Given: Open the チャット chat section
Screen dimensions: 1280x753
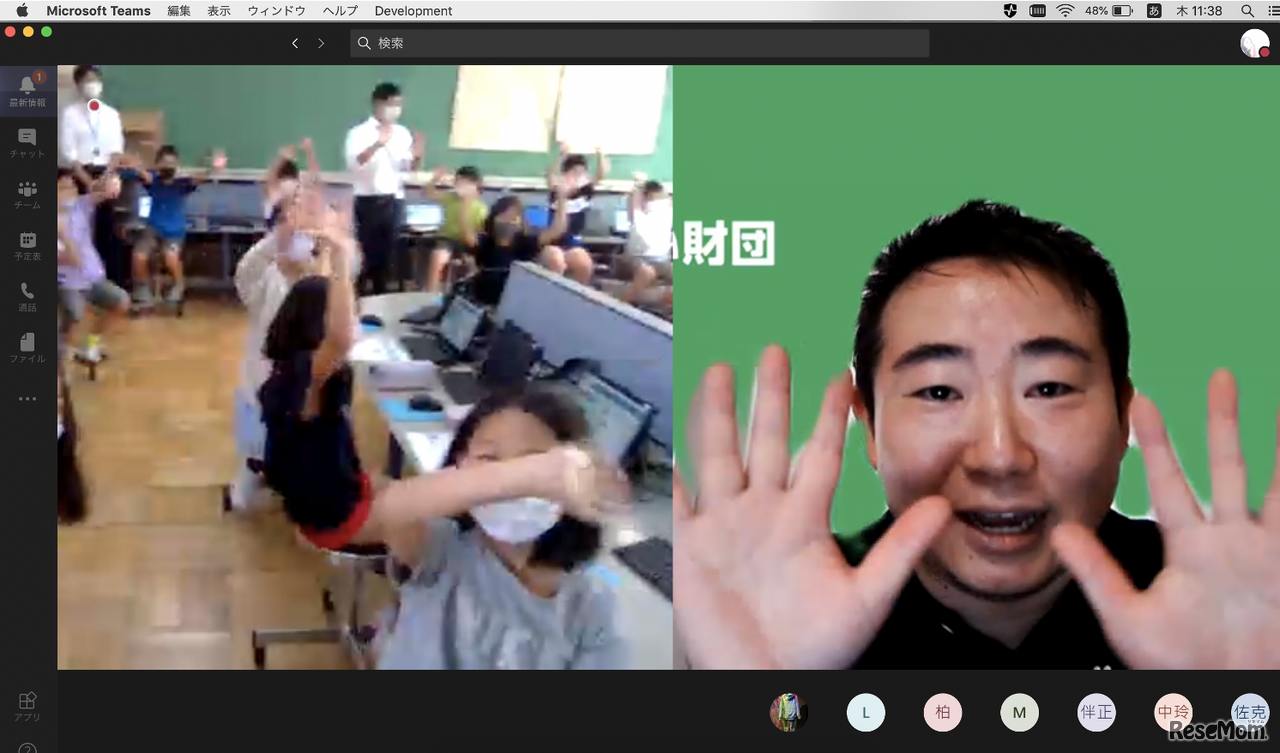Looking at the screenshot, I should [27, 143].
